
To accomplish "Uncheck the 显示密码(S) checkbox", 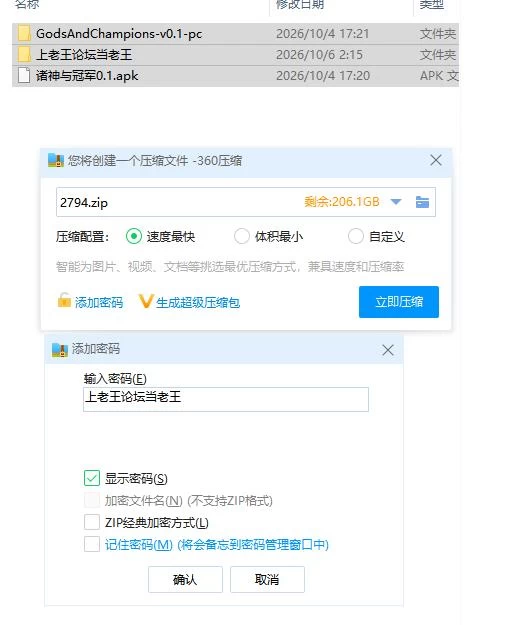I will pyautogui.click(x=92, y=478).
